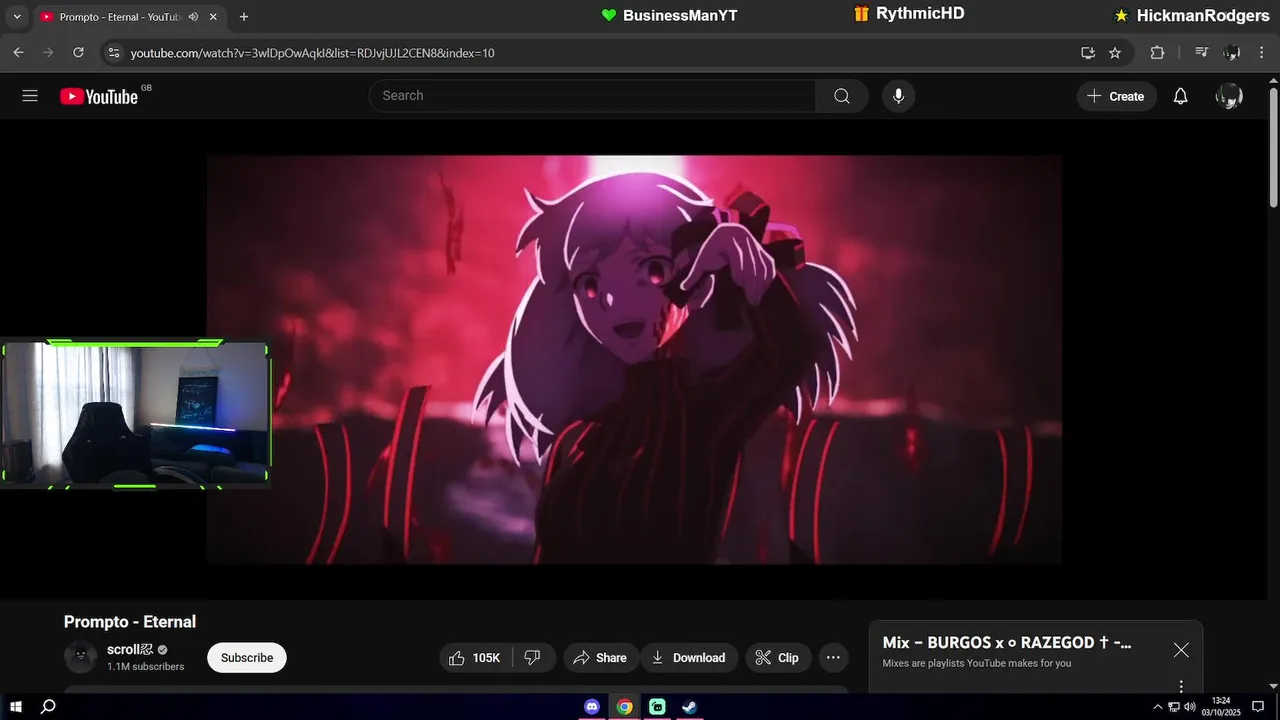Screen dimensions: 1280x720
Task: Open Chrome extensions puzzle icon
Action: point(1157,53)
